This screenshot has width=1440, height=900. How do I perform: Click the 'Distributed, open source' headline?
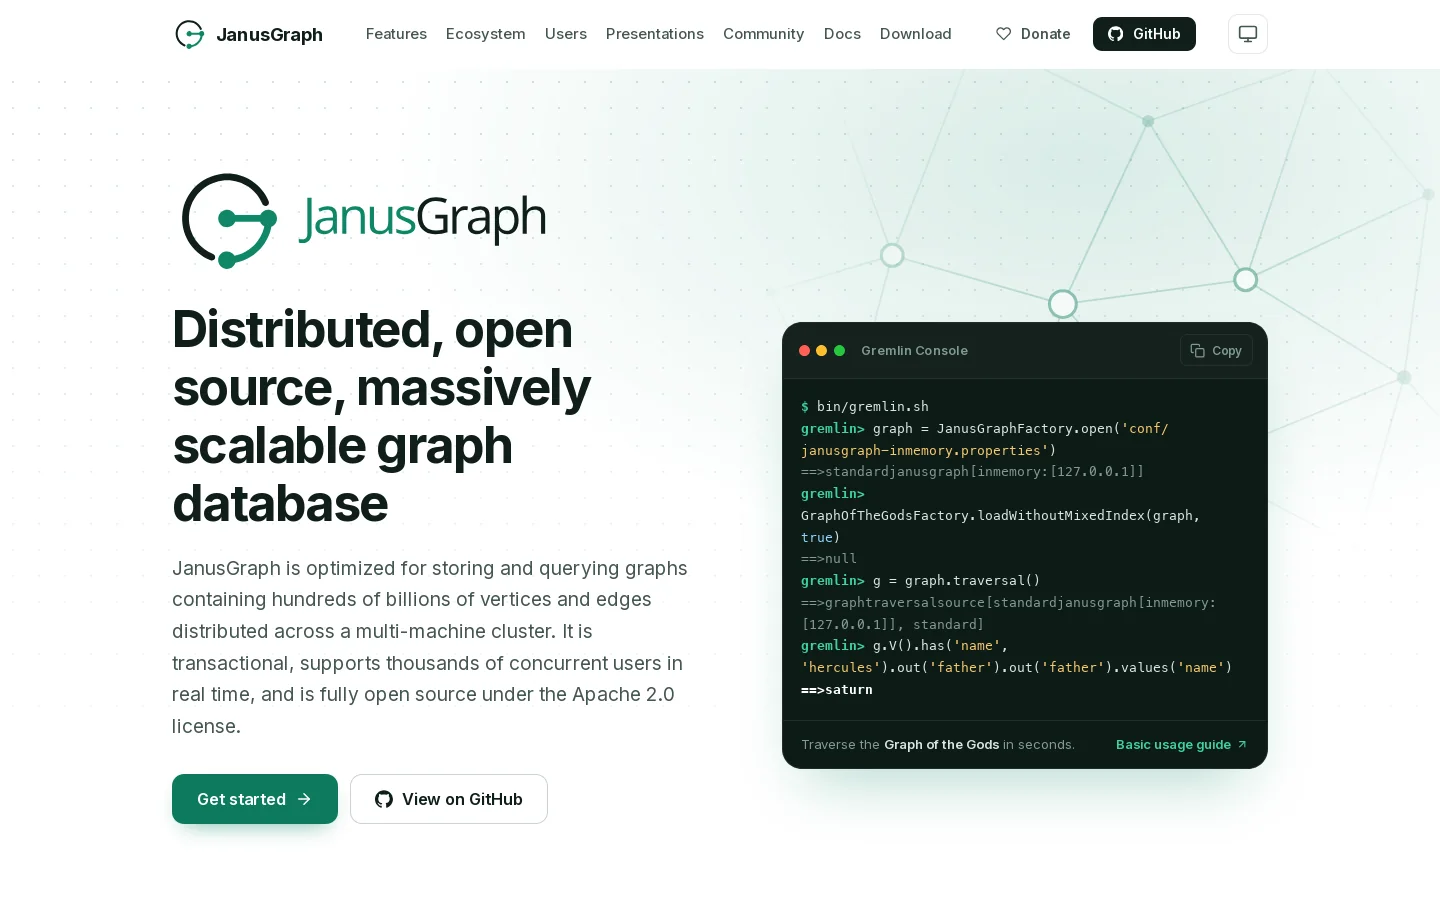coord(382,416)
